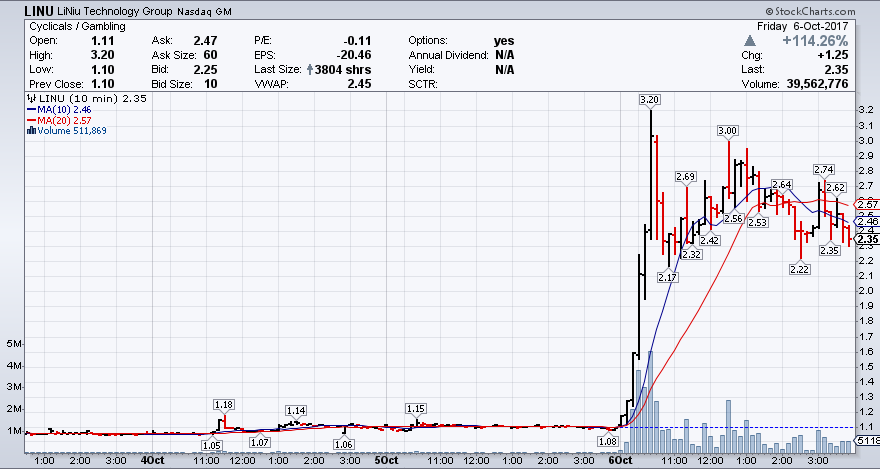The height and width of the screenshot is (469, 880).
Task: Click the LINU price bar icon in legend
Action: 31,99
